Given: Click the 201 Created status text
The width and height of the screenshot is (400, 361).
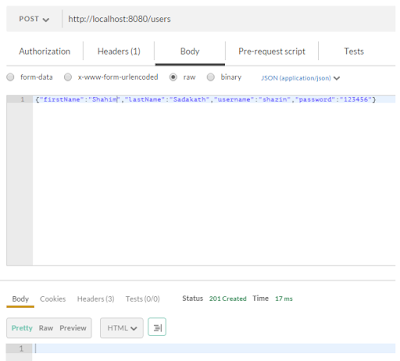Looking at the screenshot, I should click(x=228, y=299).
